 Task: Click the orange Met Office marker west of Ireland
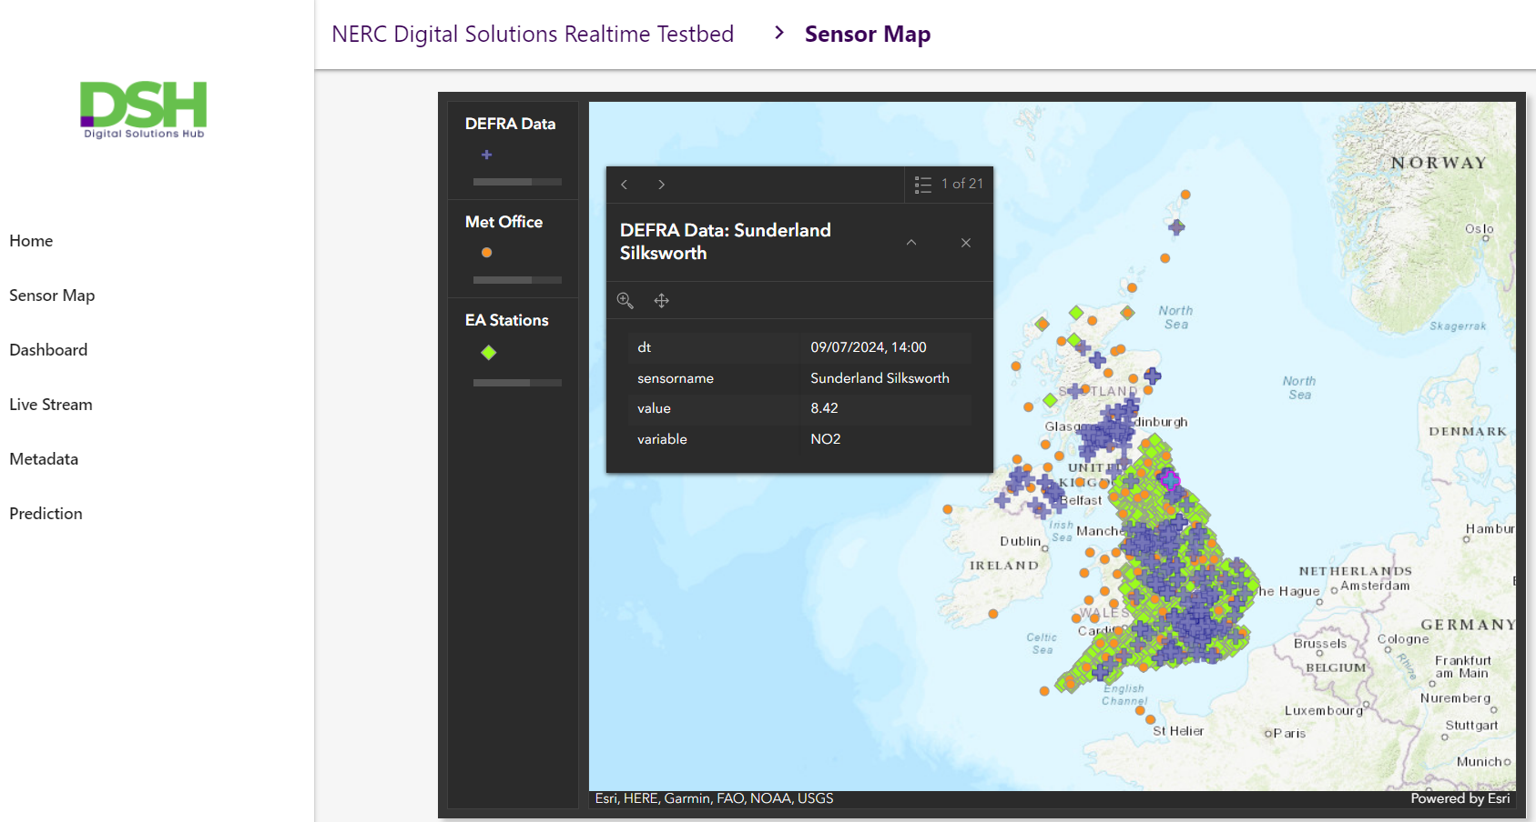(948, 510)
